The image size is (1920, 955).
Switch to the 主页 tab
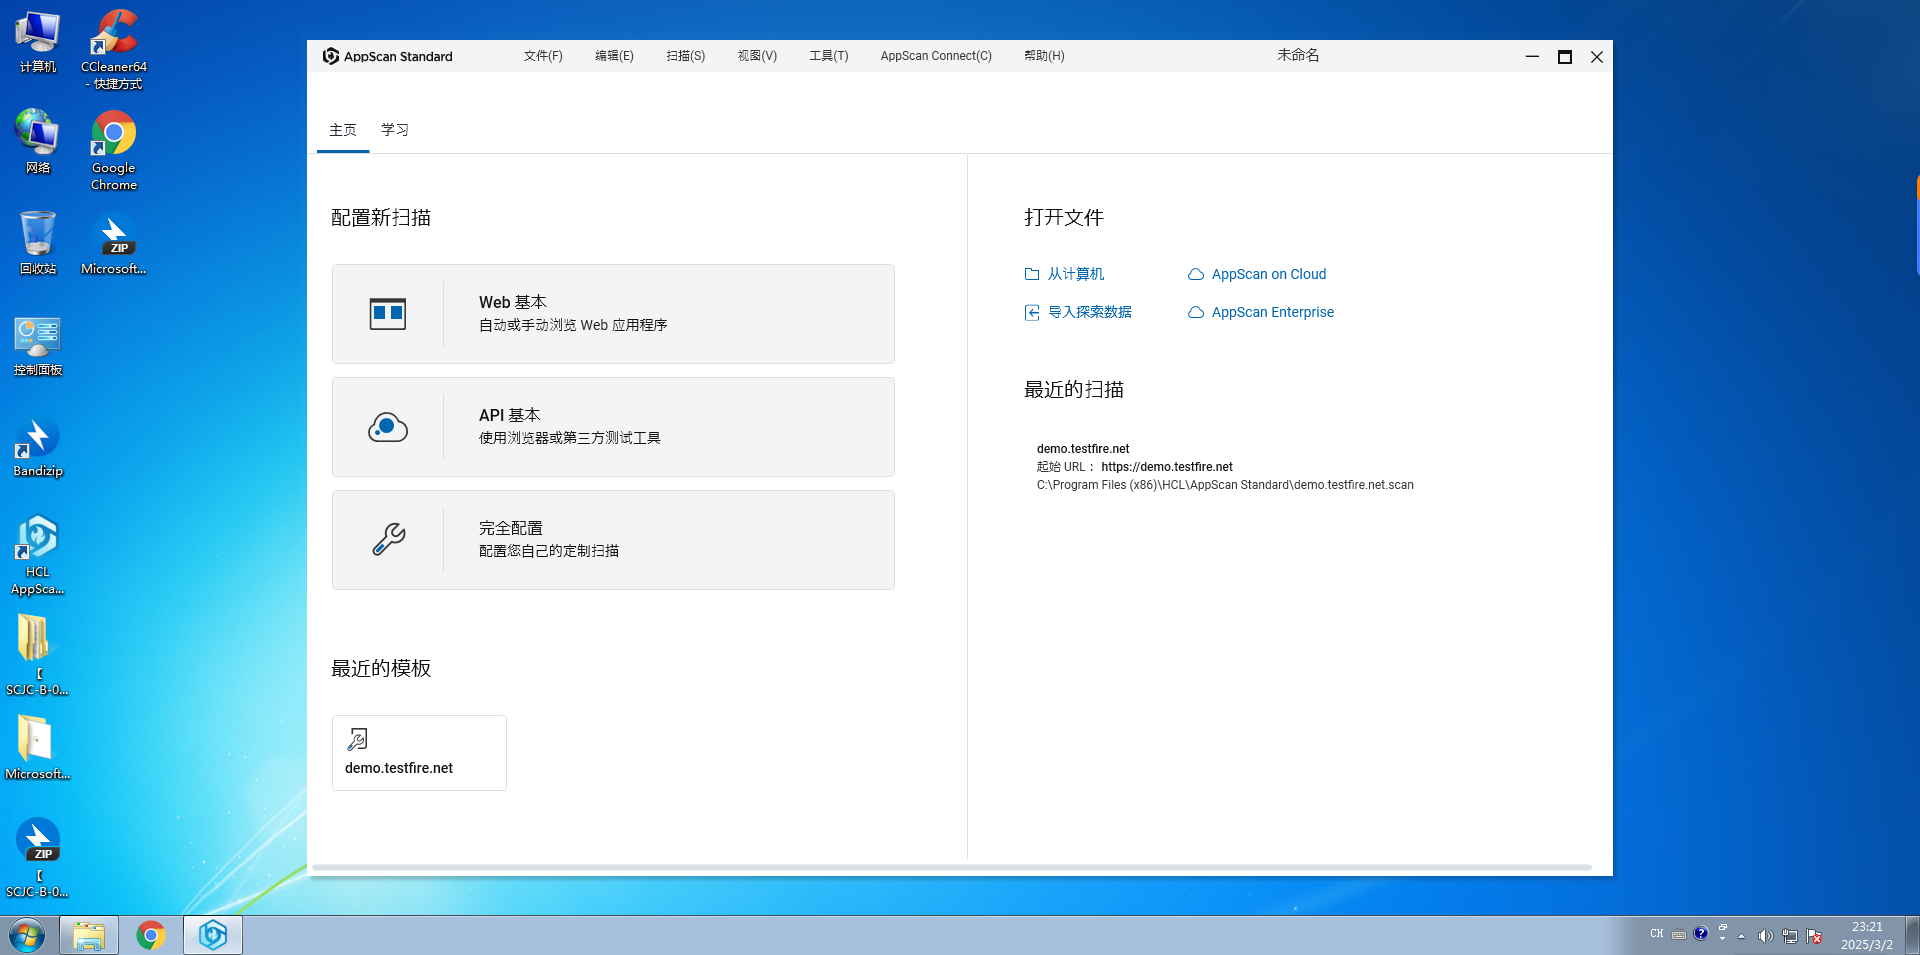(x=343, y=130)
